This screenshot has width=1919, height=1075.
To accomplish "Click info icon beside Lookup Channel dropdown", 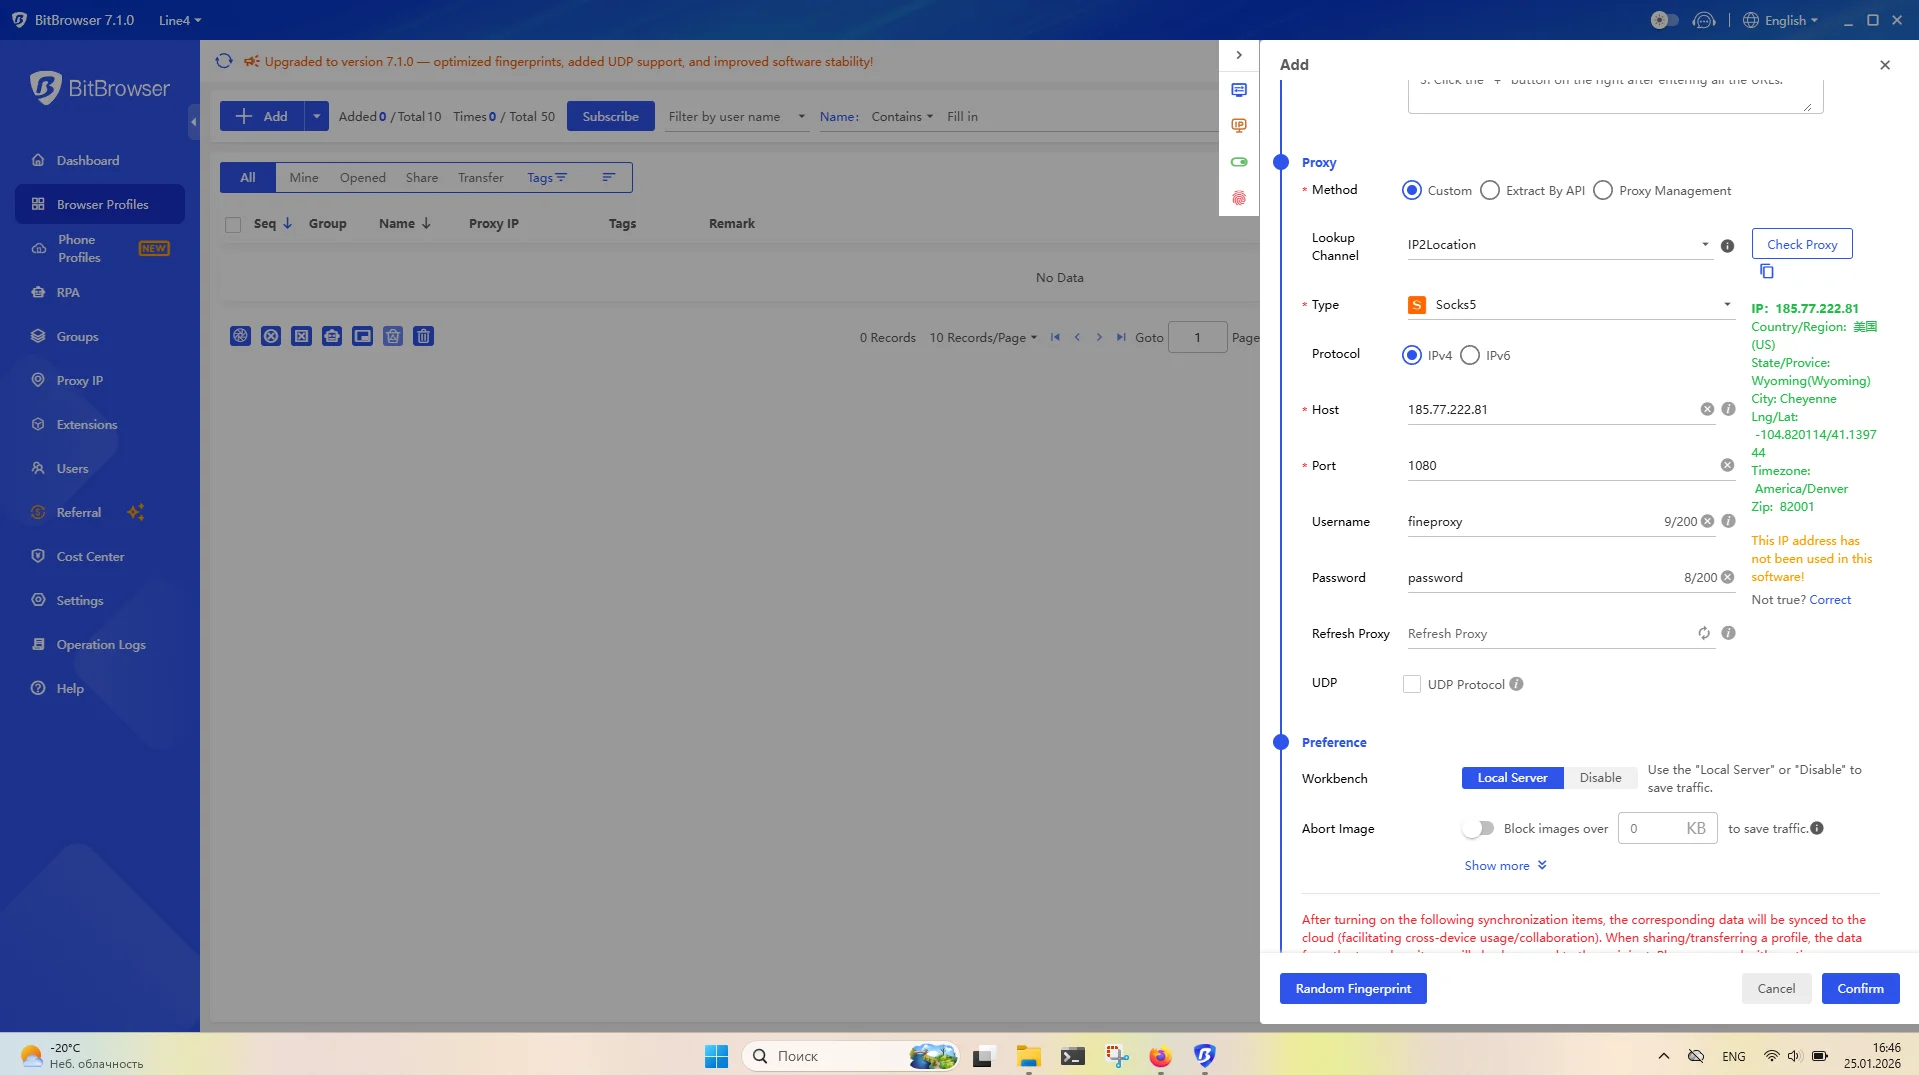I will [1727, 246].
